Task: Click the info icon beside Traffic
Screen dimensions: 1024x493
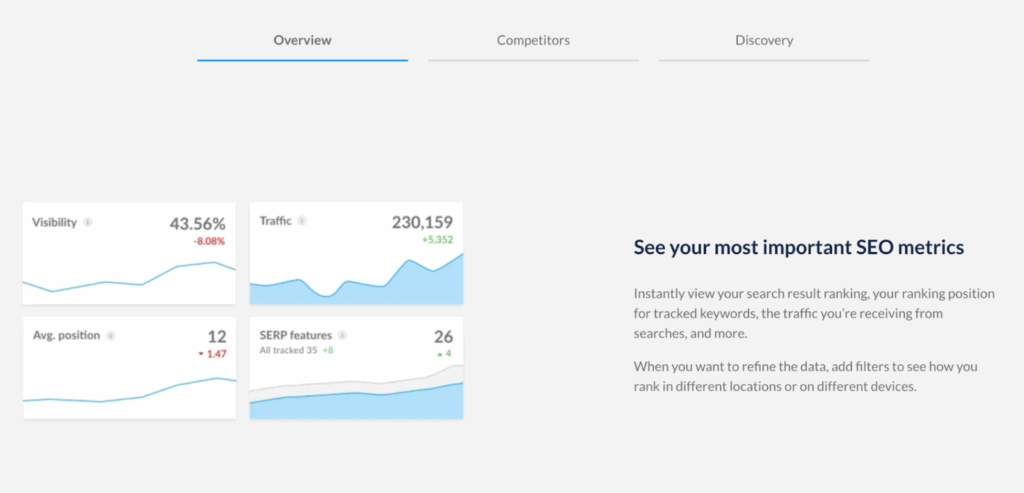Action: click(x=302, y=221)
